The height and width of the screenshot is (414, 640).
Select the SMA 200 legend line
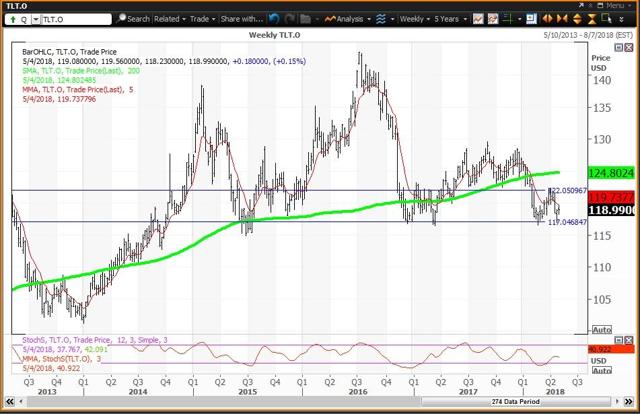click(81, 71)
